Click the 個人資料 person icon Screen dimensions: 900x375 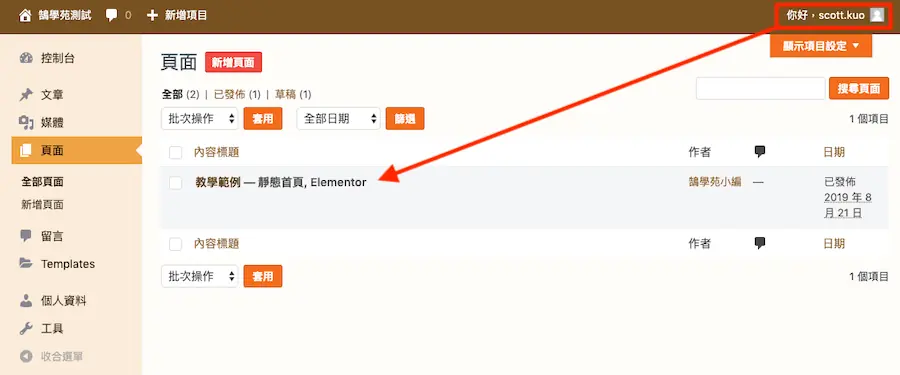point(26,300)
